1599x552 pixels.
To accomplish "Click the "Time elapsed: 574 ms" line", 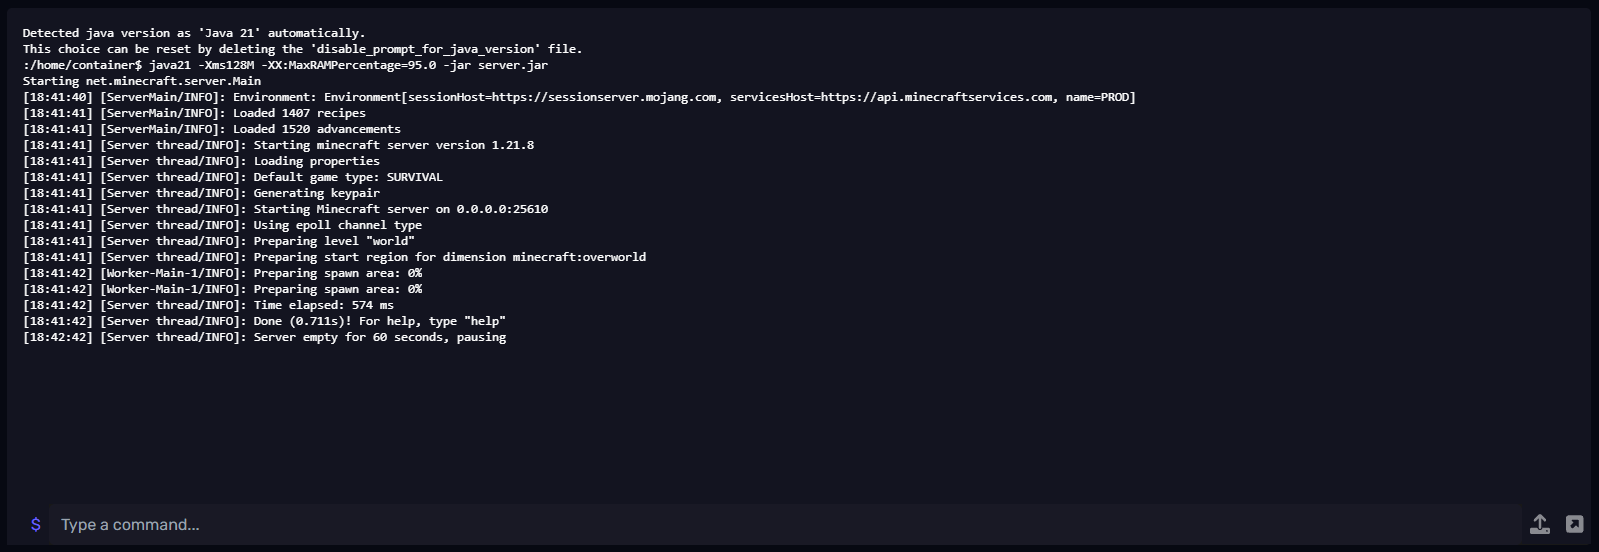I will (x=323, y=305).
